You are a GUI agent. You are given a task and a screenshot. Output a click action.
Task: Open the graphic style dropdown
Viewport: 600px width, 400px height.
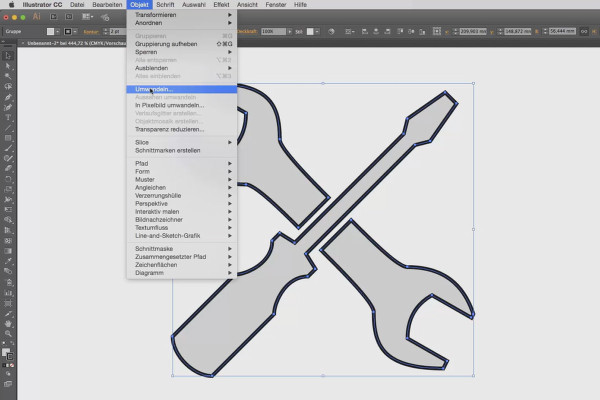[x=317, y=31]
